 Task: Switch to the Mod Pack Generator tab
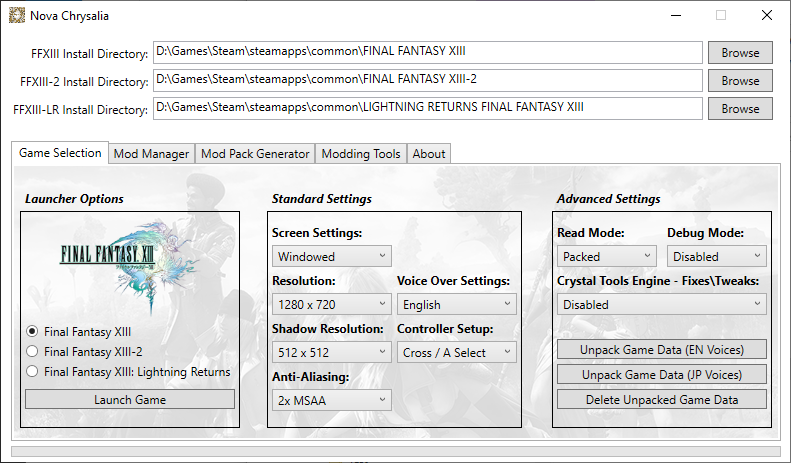pyautogui.click(x=255, y=154)
